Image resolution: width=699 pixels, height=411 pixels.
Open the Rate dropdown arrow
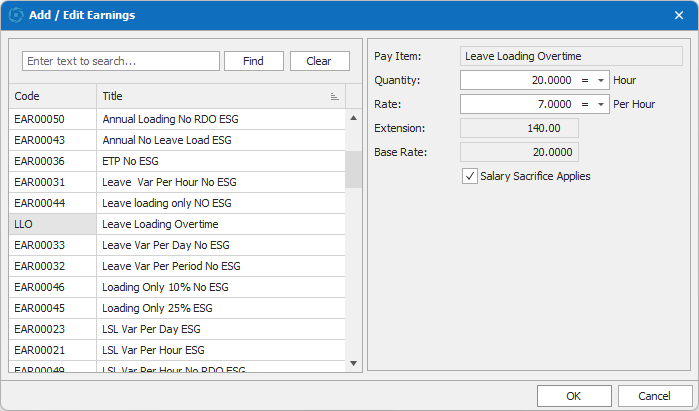click(x=600, y=104)
